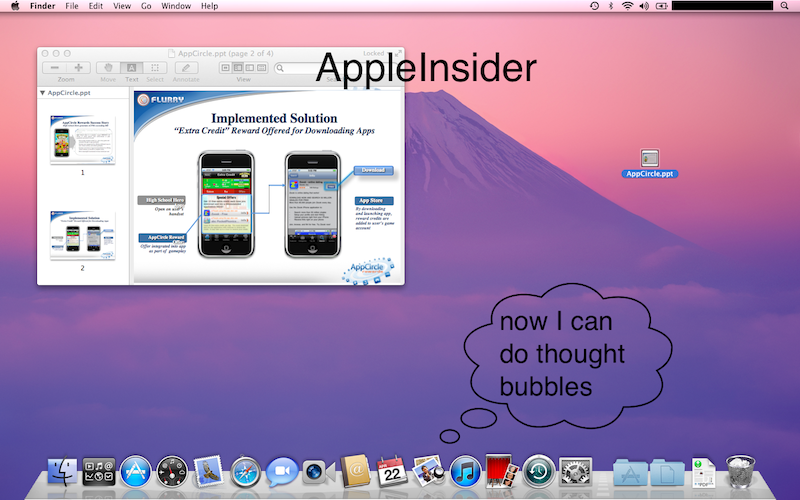This screenshot has height=500, width=800.
Task: Open System Preferences from the Dock
Action: point(576,471)
